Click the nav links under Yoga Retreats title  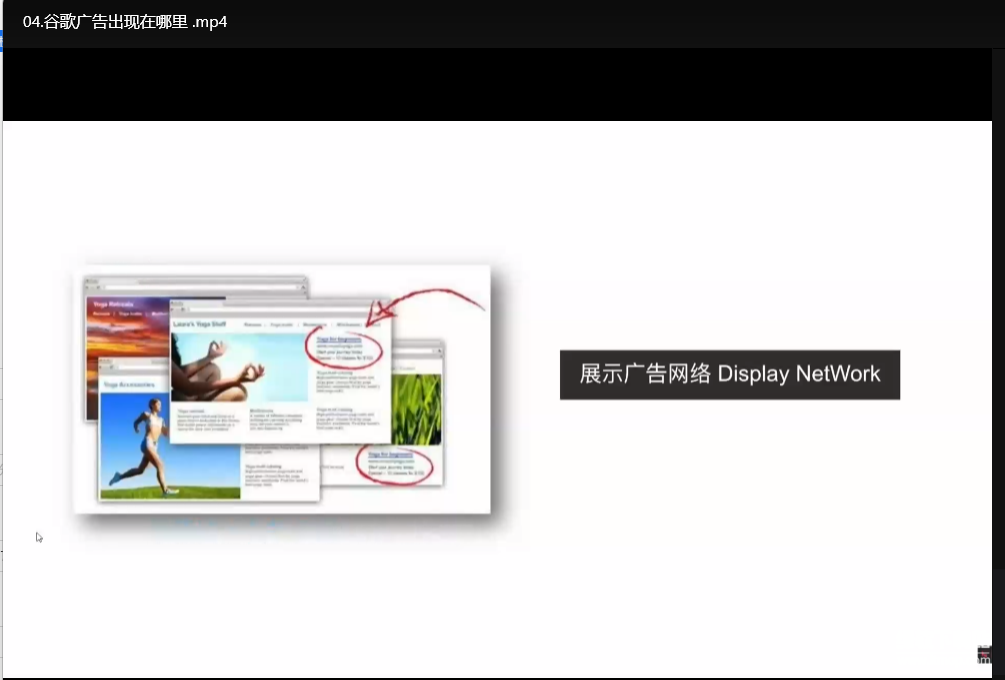coord(130,314)
